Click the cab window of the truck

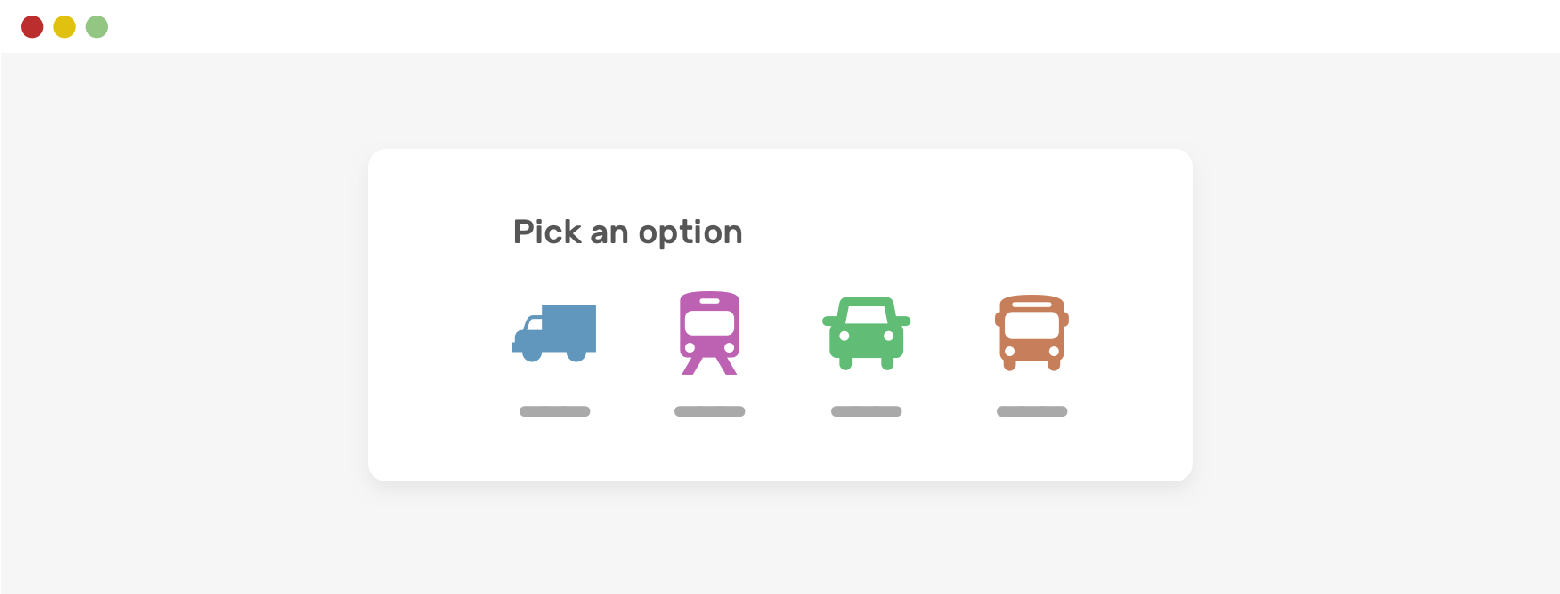[x=535, y=323]
